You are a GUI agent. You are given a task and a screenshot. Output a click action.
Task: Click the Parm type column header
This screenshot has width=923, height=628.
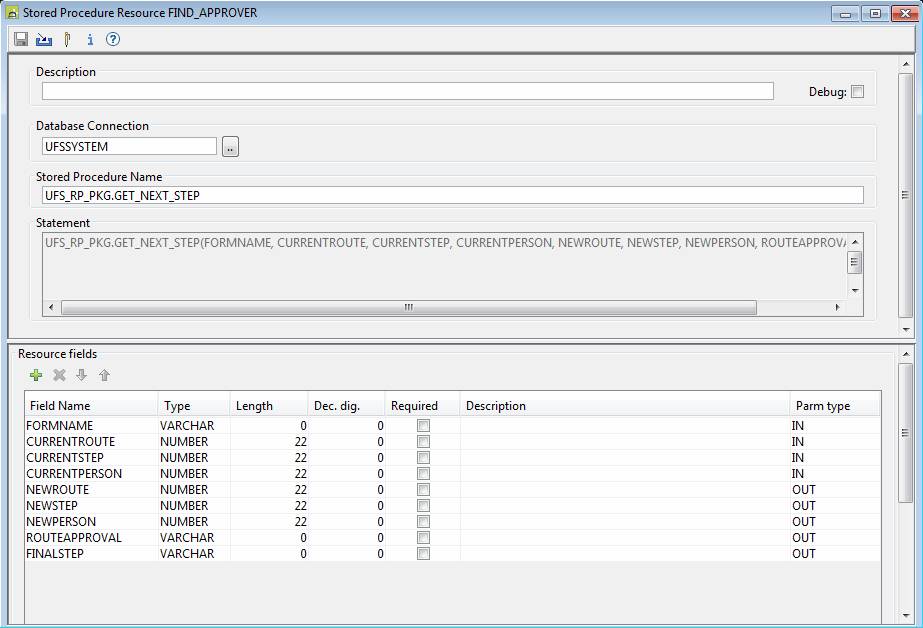tap(832, 406)
